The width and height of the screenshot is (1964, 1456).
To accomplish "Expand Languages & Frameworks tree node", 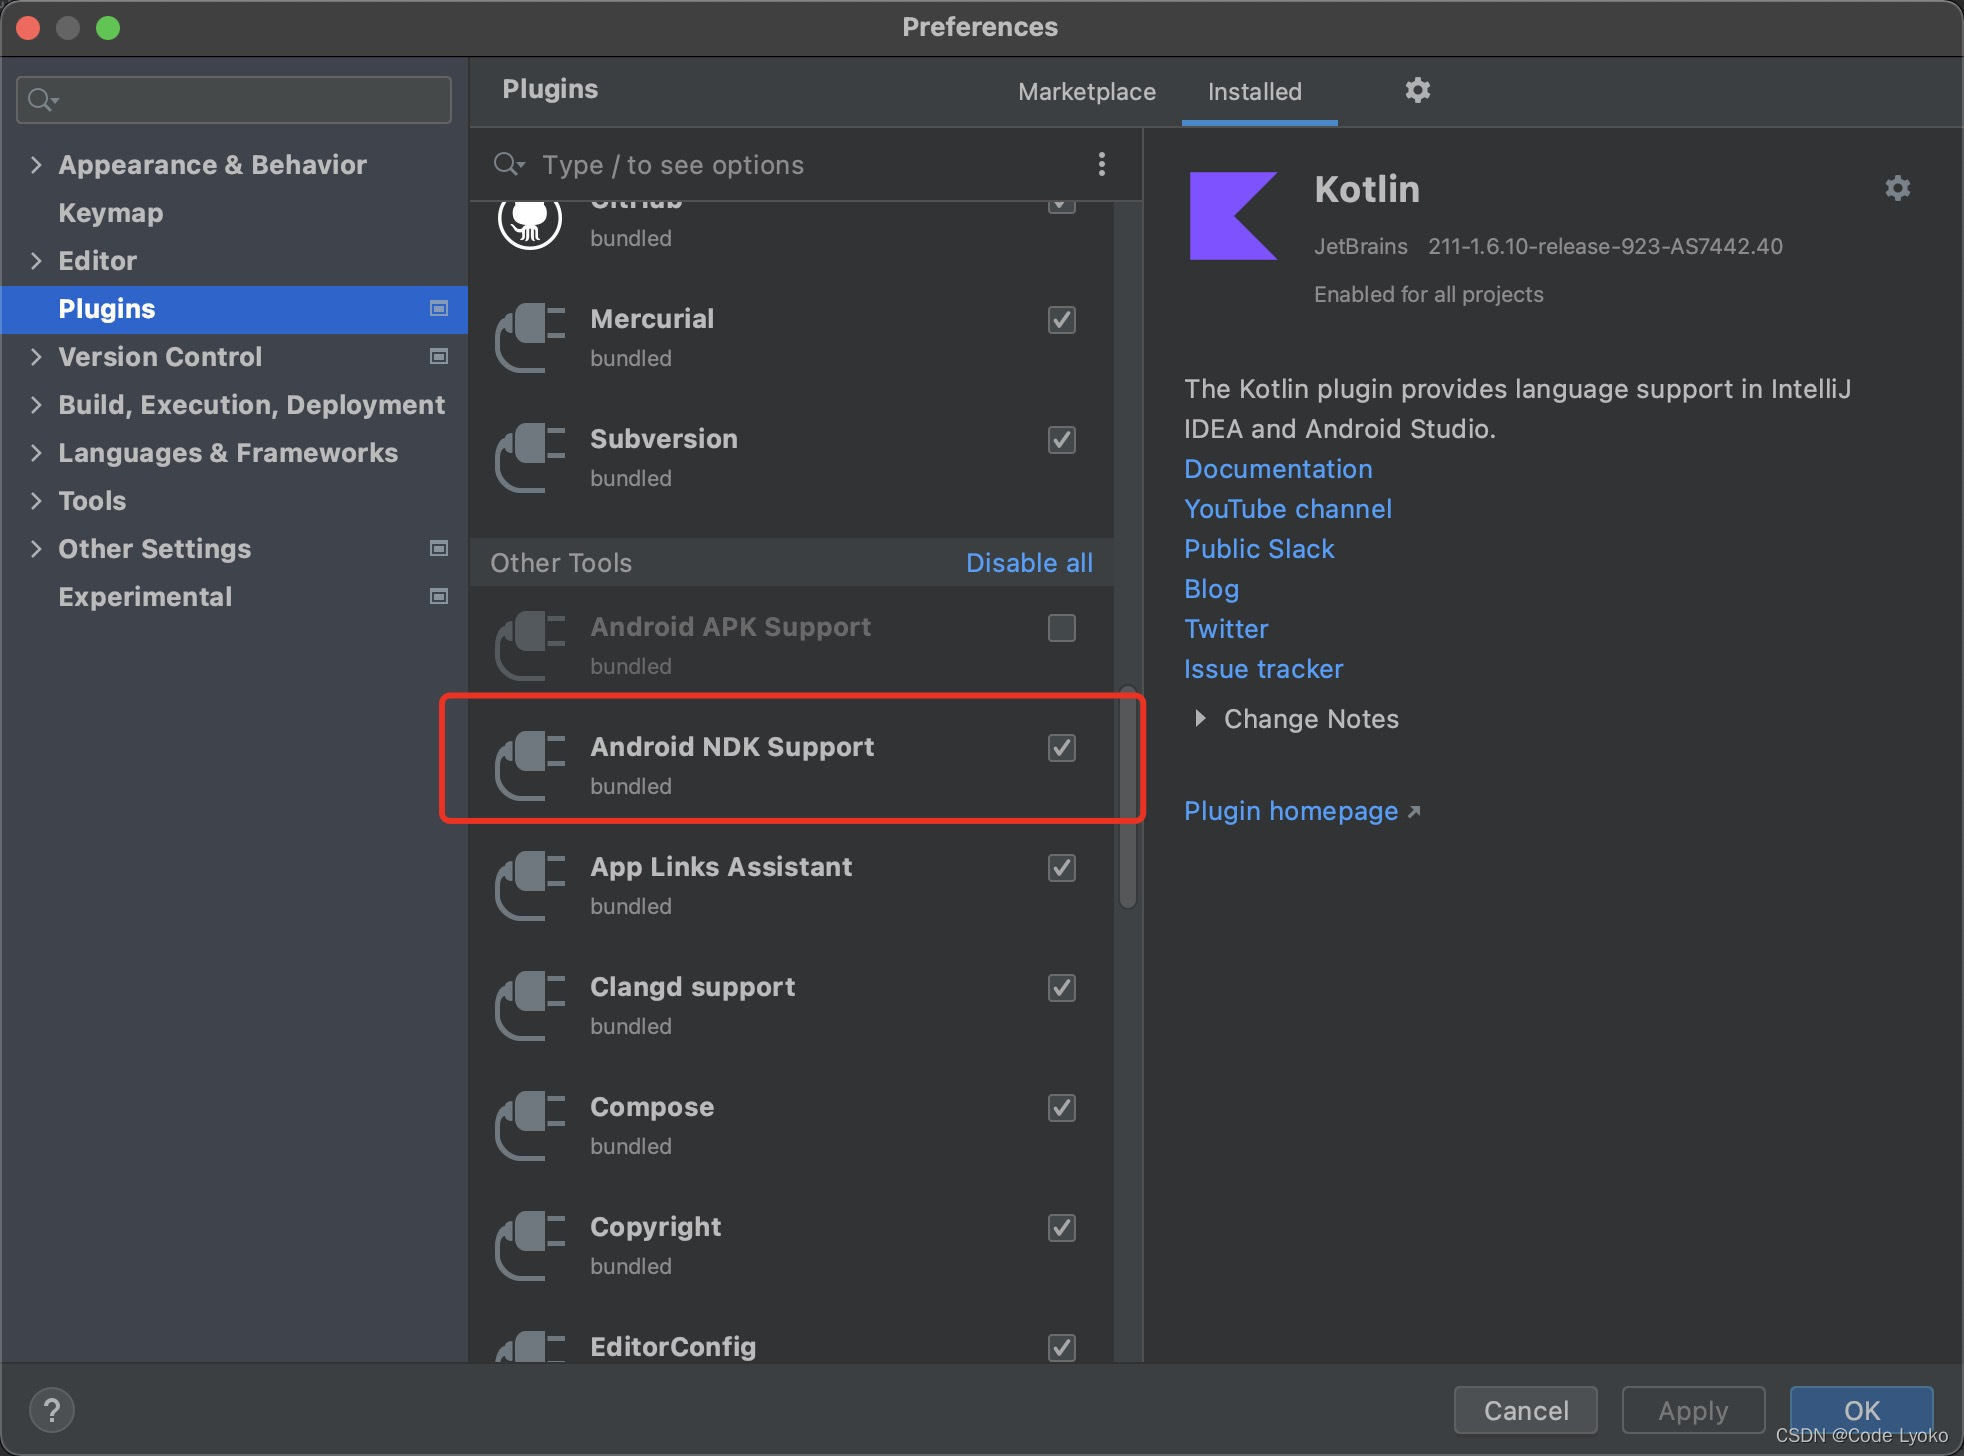I will coord(36,453).
